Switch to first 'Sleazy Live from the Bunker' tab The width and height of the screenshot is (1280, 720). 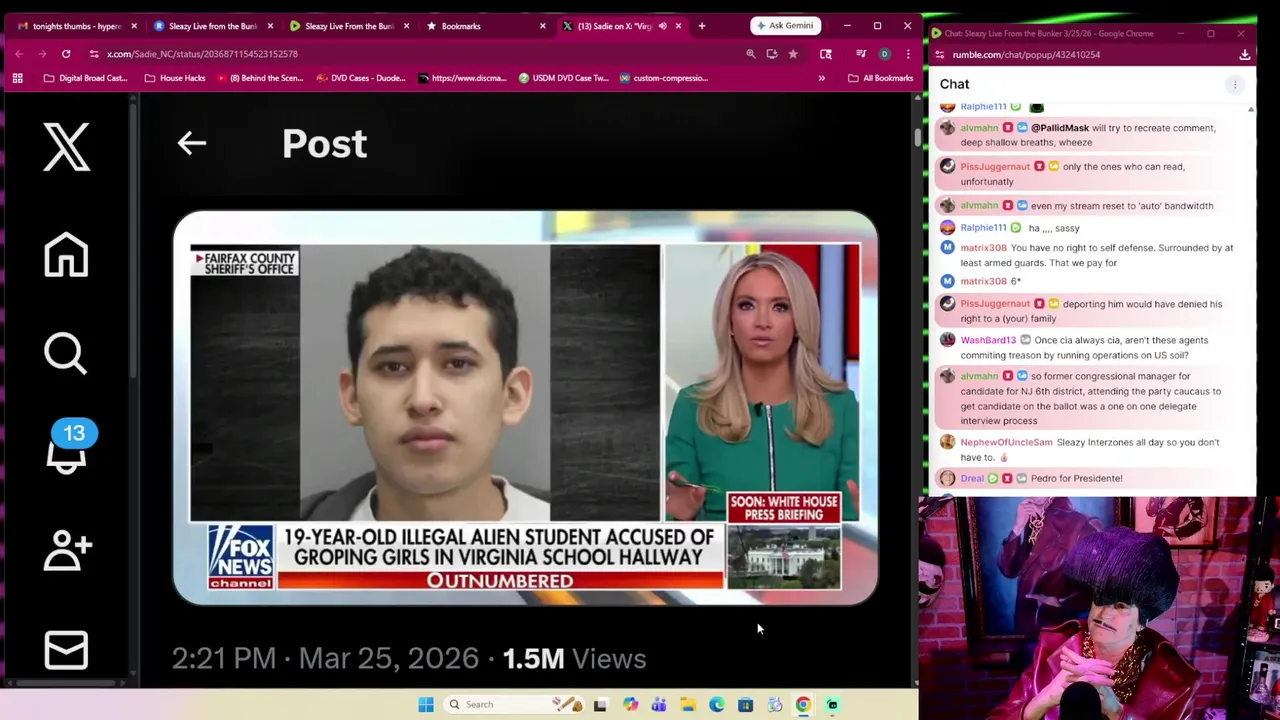point(212,26)
